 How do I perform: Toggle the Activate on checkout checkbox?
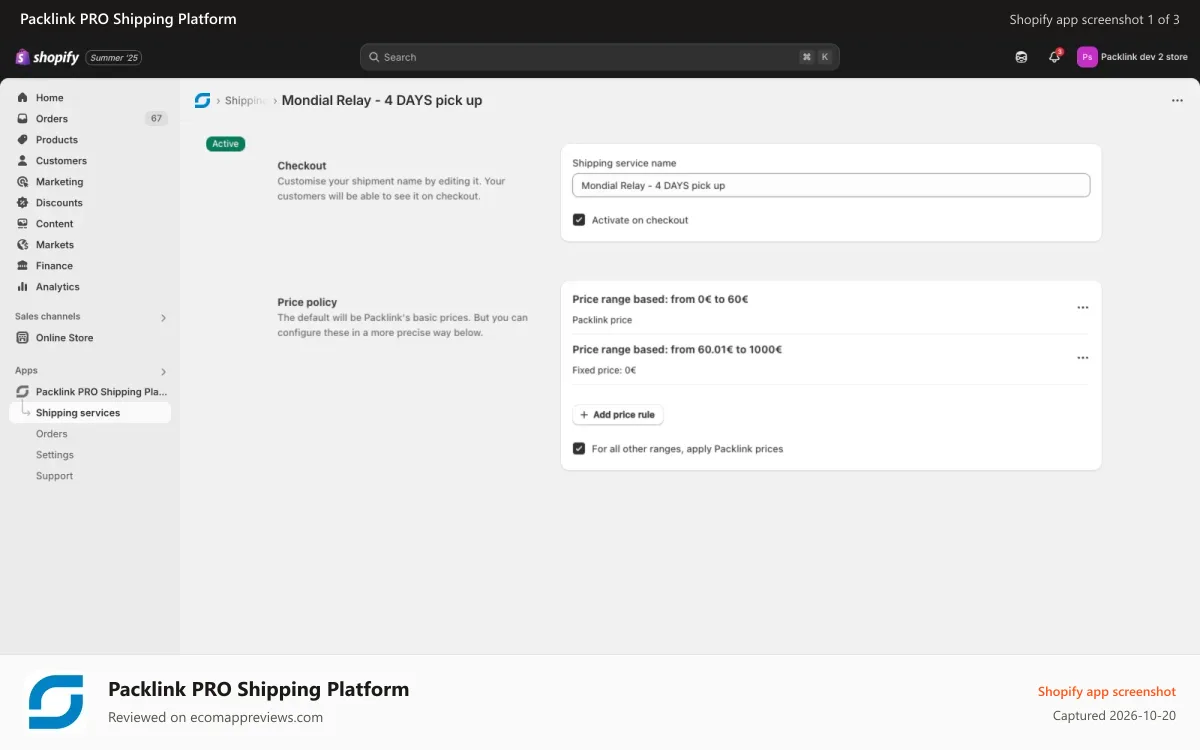point(578,220)
